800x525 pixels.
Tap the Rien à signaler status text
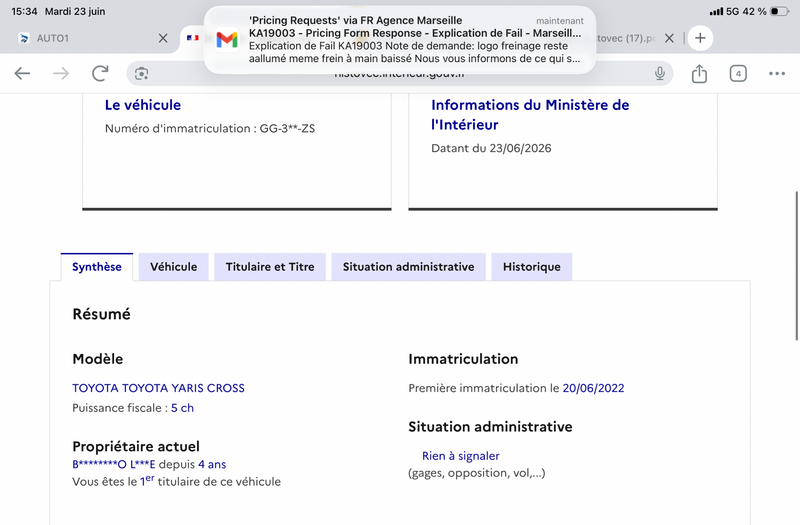pos(461,456)
